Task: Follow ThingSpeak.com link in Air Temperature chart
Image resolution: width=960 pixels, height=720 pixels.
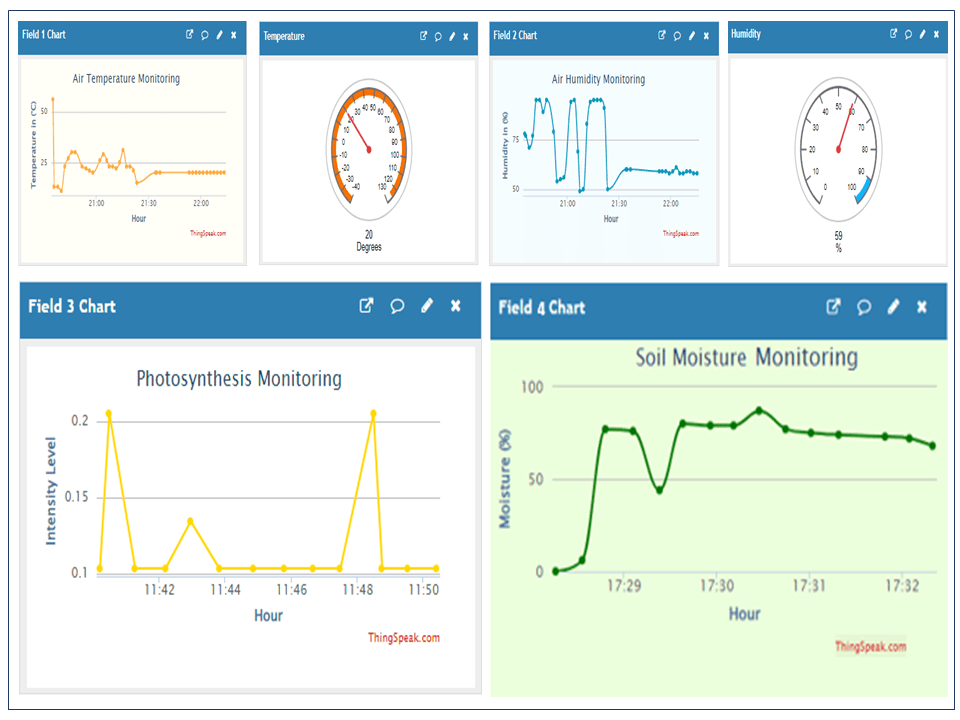Action: tap(208, 233)
